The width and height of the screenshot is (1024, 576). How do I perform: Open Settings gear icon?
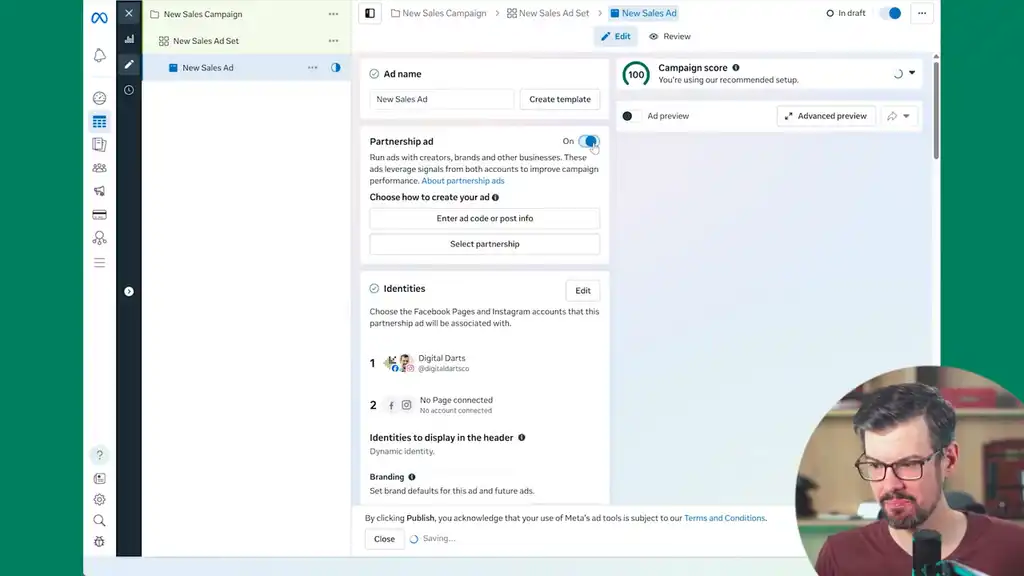coord(99,500)
